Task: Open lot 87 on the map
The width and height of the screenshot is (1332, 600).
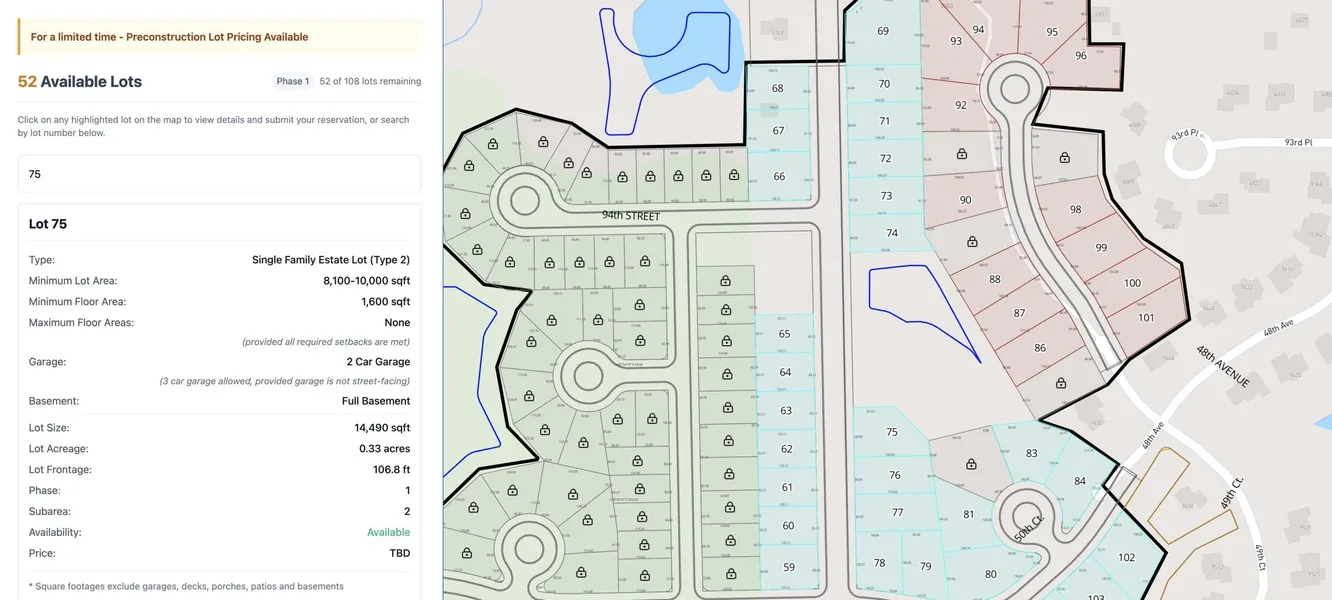Action: pyautogui.click(x=1019, y=313)
